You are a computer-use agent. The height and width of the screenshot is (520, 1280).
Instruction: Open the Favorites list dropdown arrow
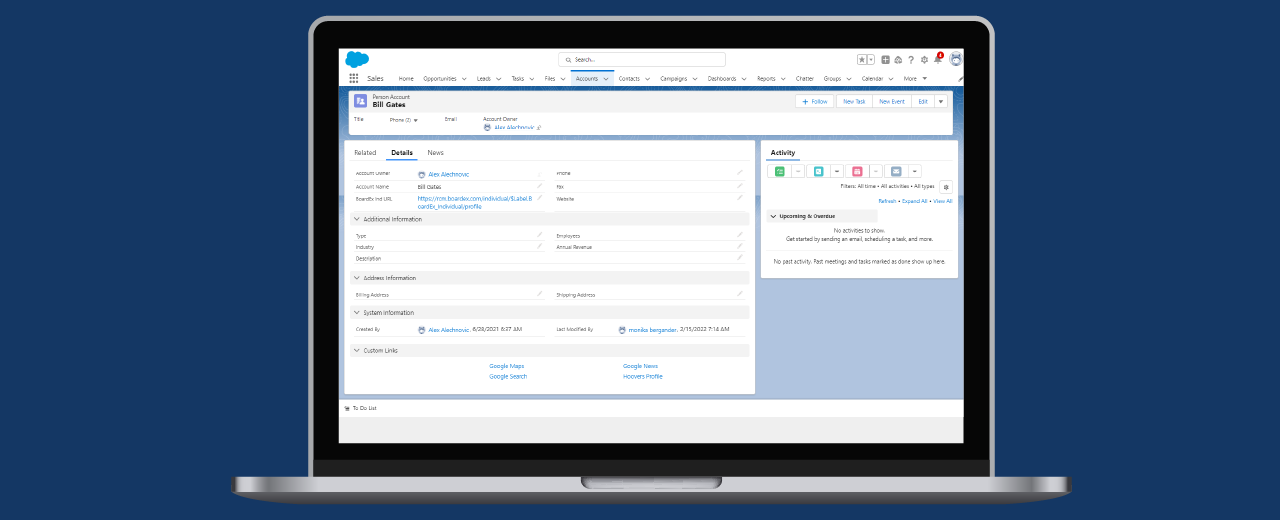(870, 60)
